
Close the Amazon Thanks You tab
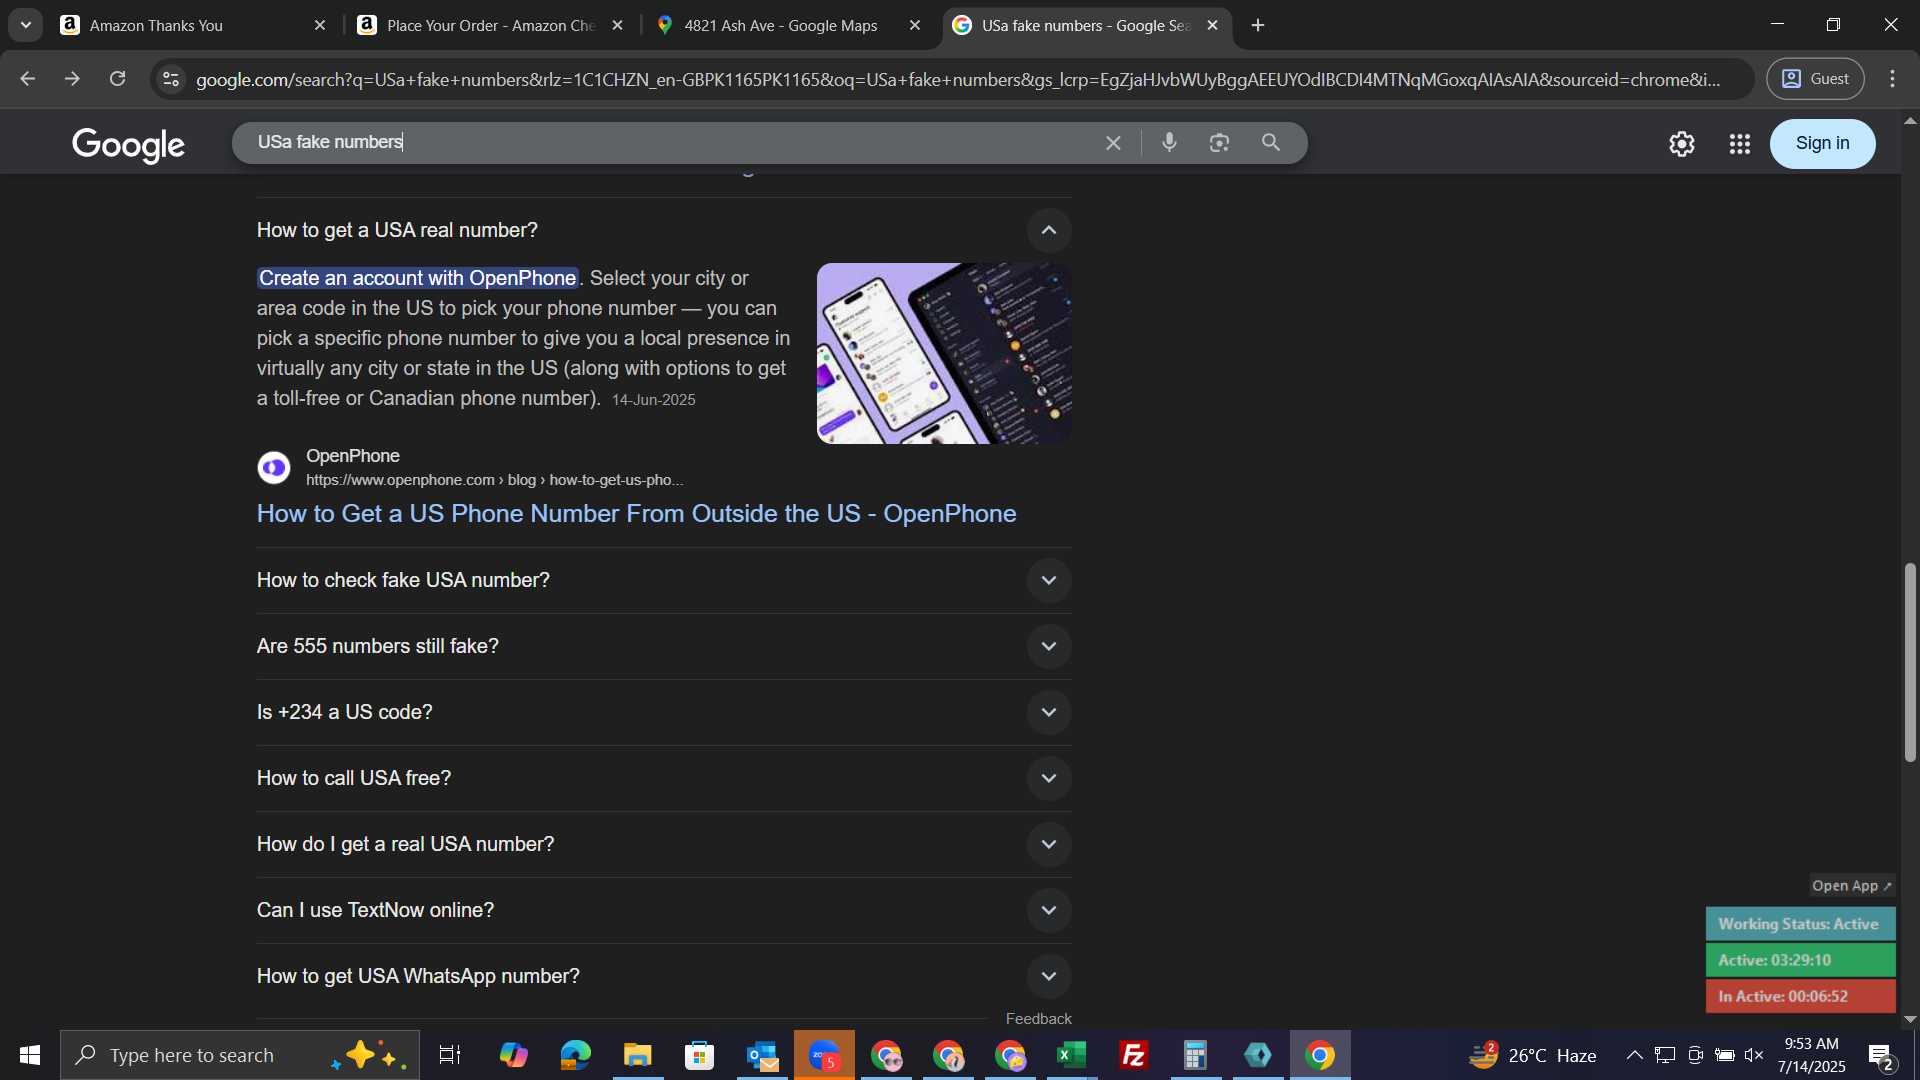point(320,25)
